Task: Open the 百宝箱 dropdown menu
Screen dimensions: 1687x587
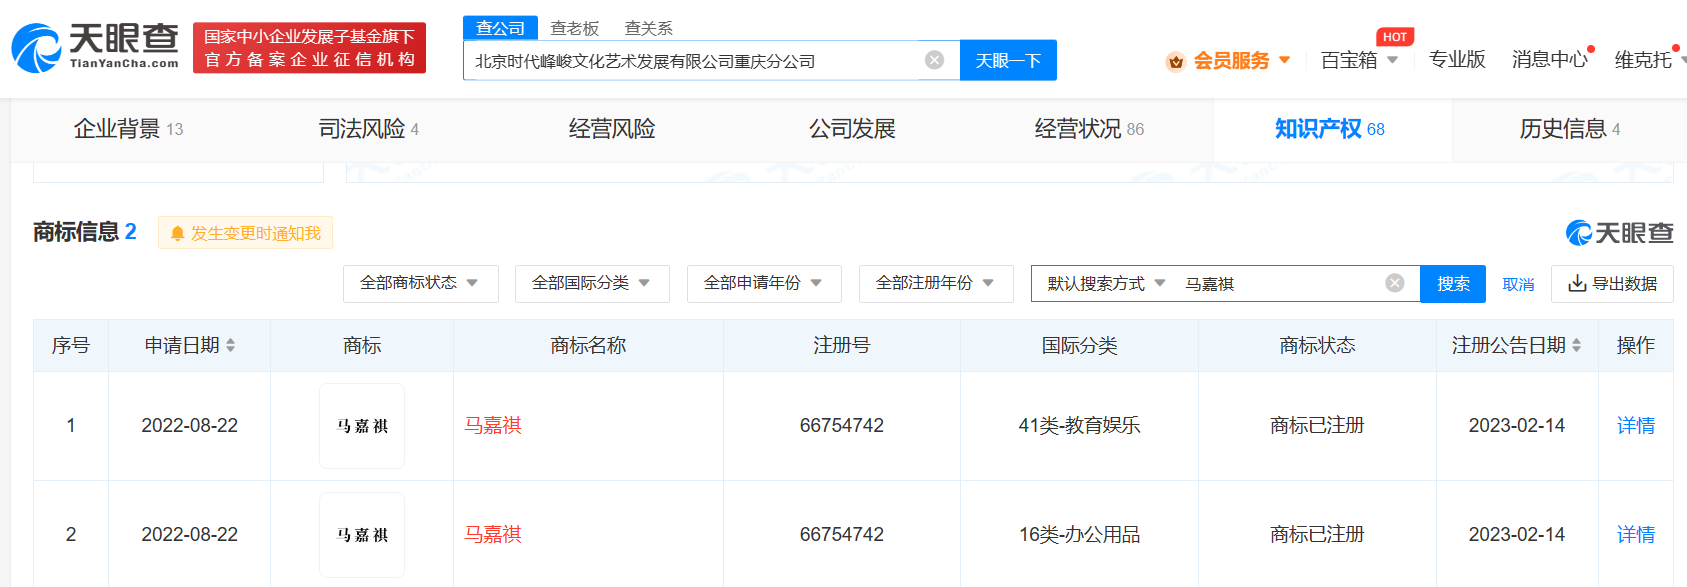Action: [1359, 60]
